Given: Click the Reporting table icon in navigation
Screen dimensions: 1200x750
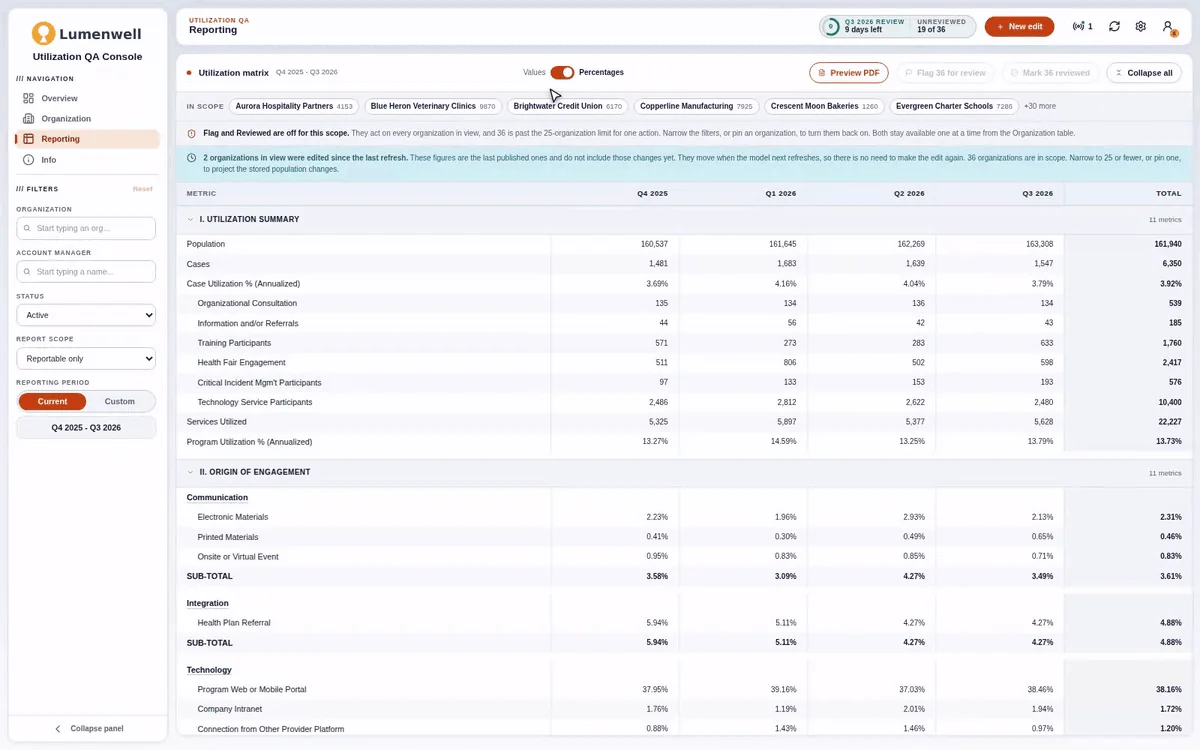Looking at the screenshot, I should (29, 139).
